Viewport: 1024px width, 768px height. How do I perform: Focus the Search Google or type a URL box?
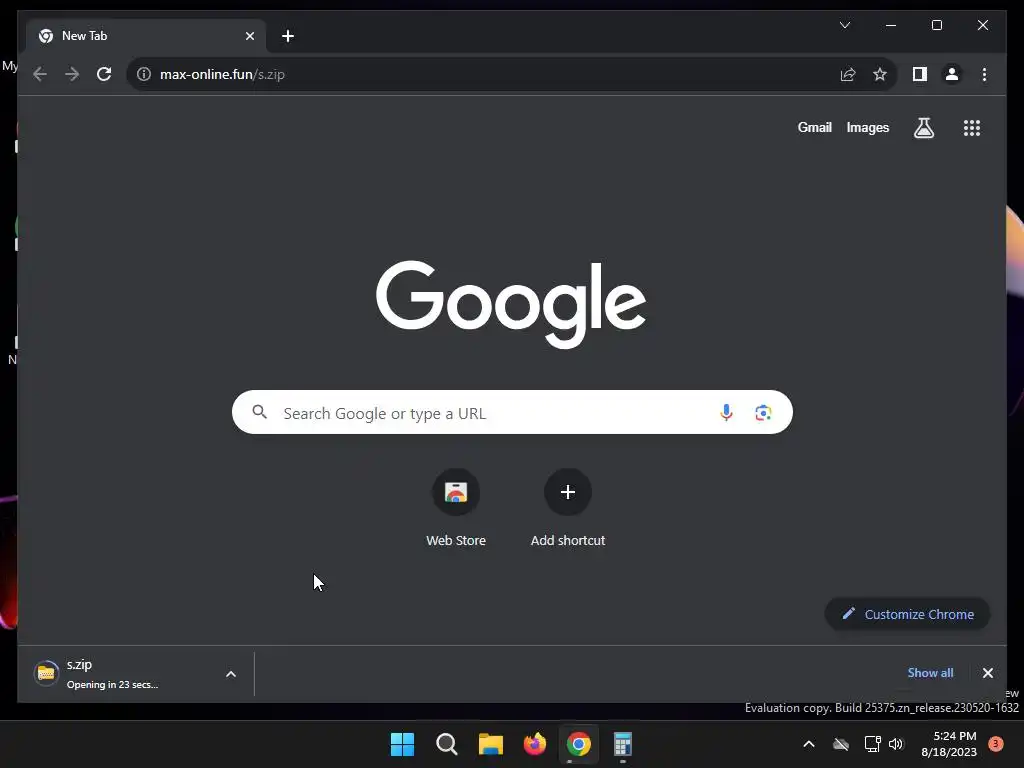click(512, 412)
